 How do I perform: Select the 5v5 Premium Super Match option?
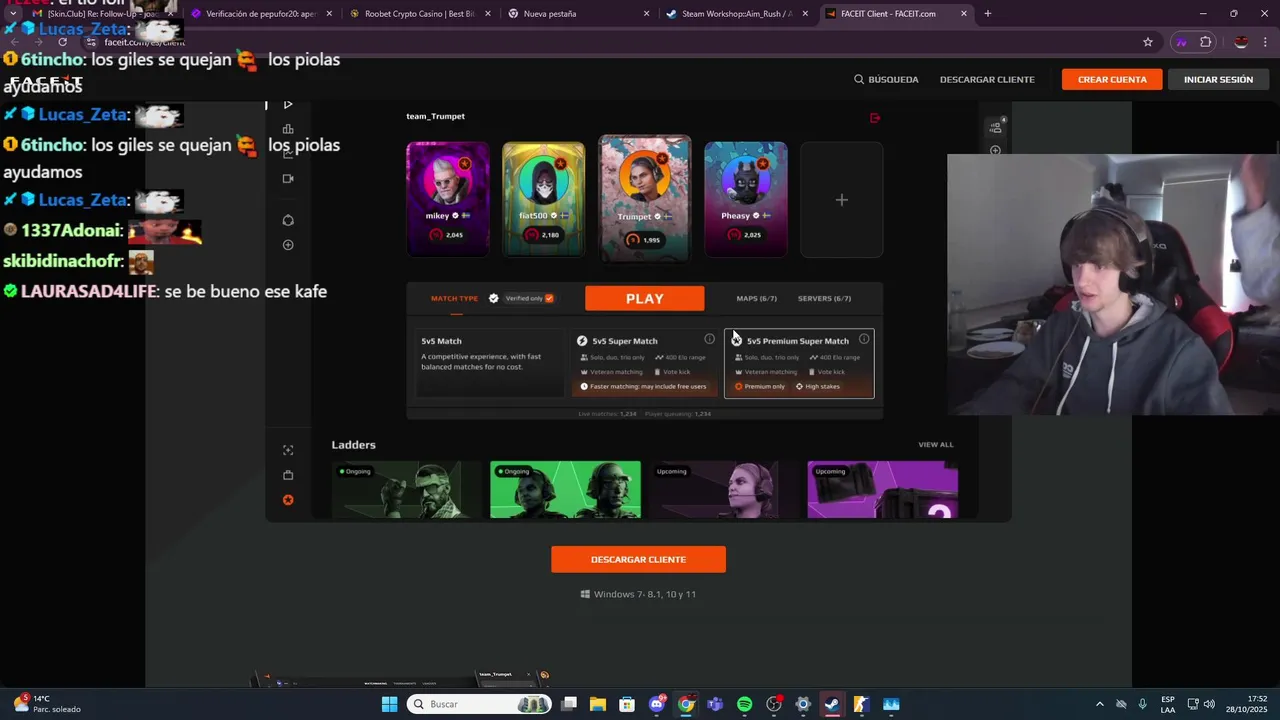[799, 363]
